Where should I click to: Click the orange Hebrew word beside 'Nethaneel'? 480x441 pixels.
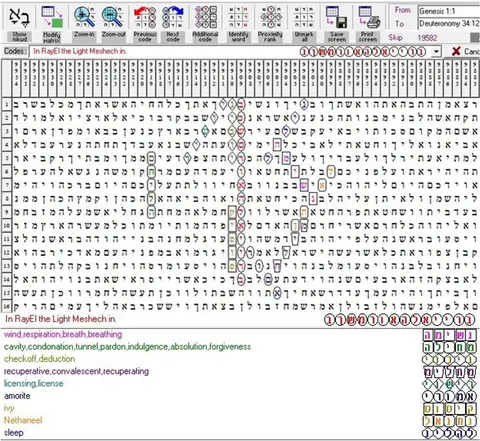(450, 421)
